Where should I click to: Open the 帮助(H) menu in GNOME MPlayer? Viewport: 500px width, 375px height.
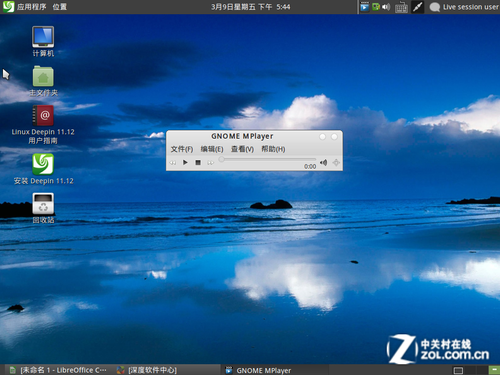point(273,149)
